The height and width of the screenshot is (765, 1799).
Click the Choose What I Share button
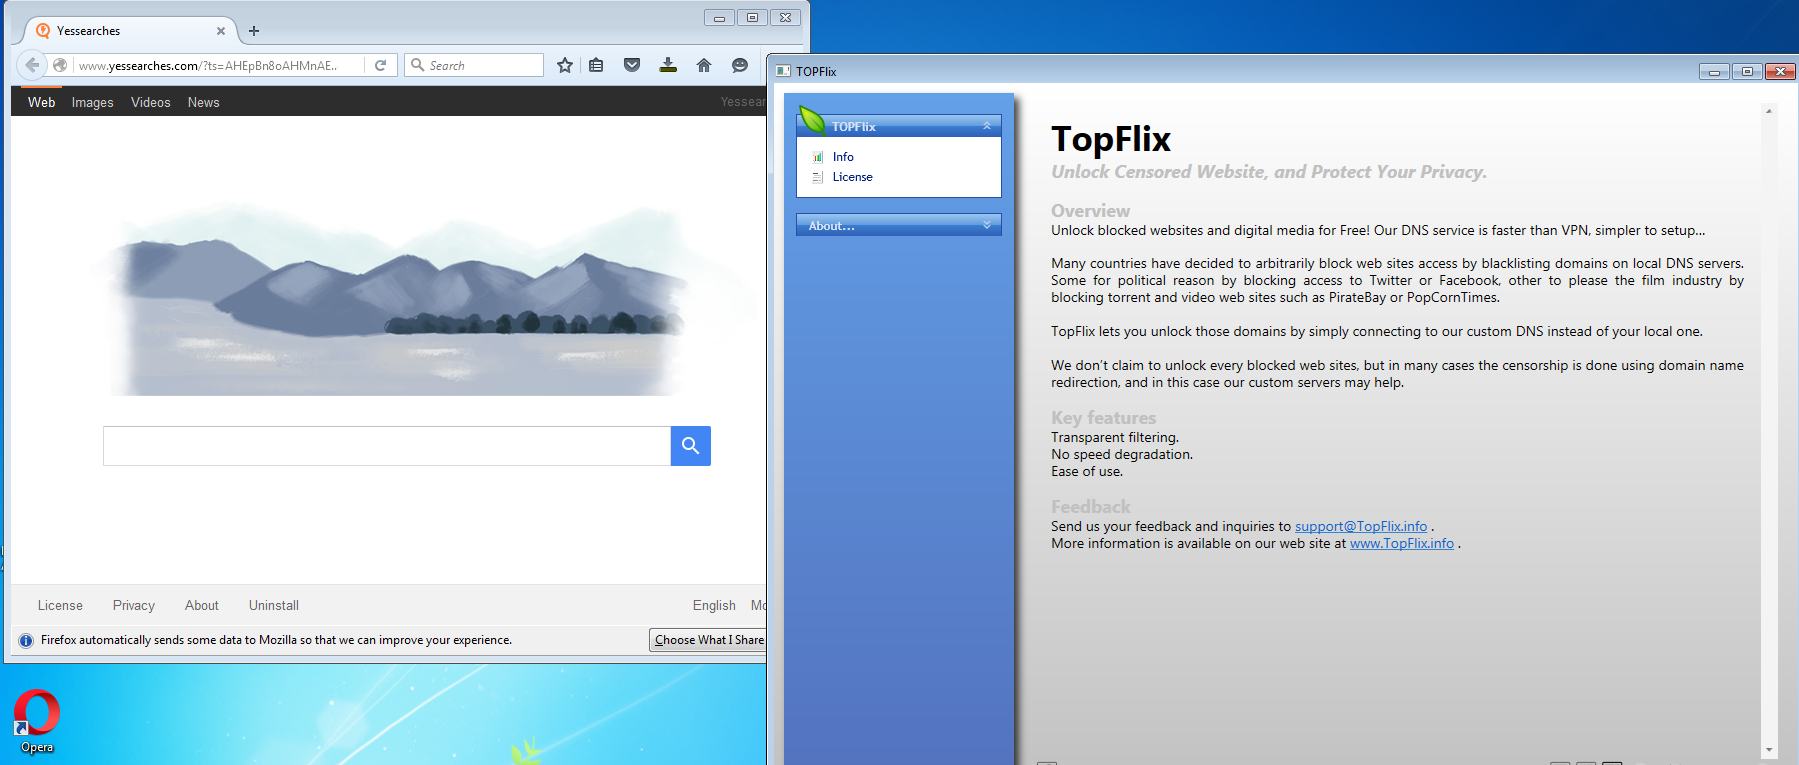pos(708,640)
